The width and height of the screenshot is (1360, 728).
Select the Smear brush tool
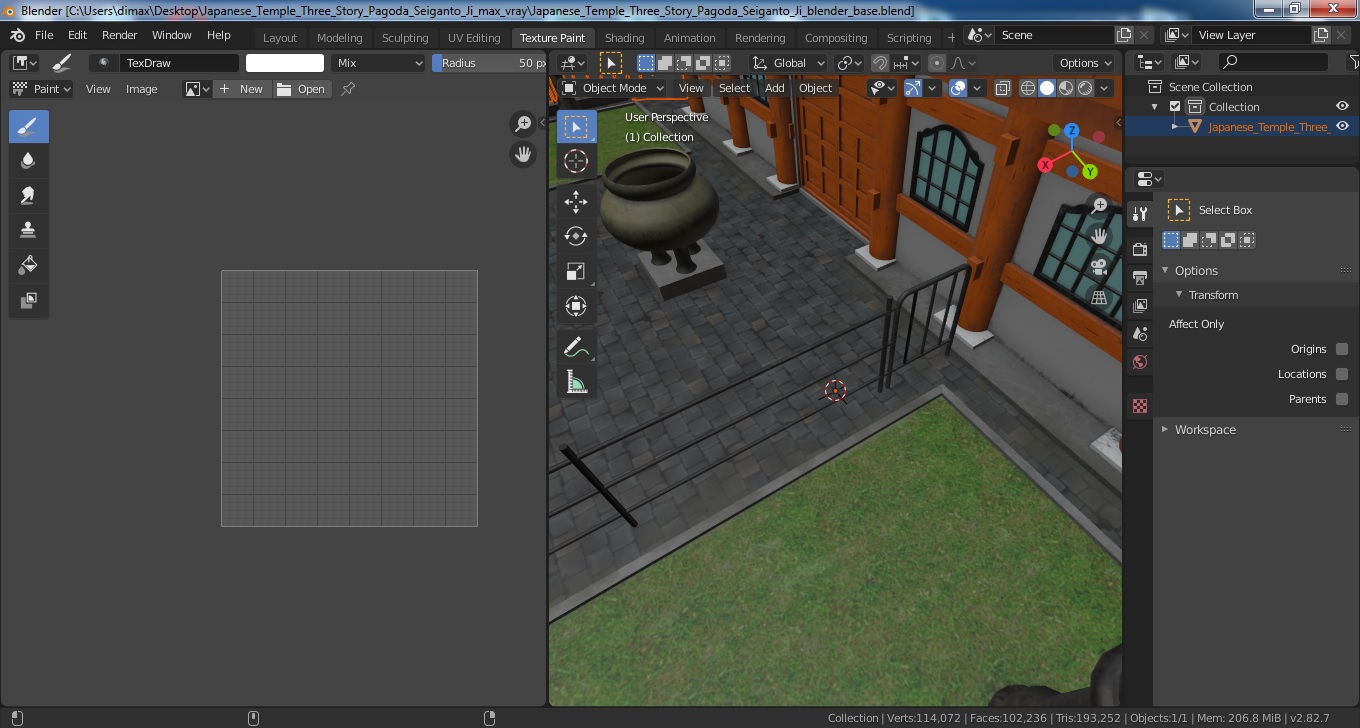click(x=29, y=195)
